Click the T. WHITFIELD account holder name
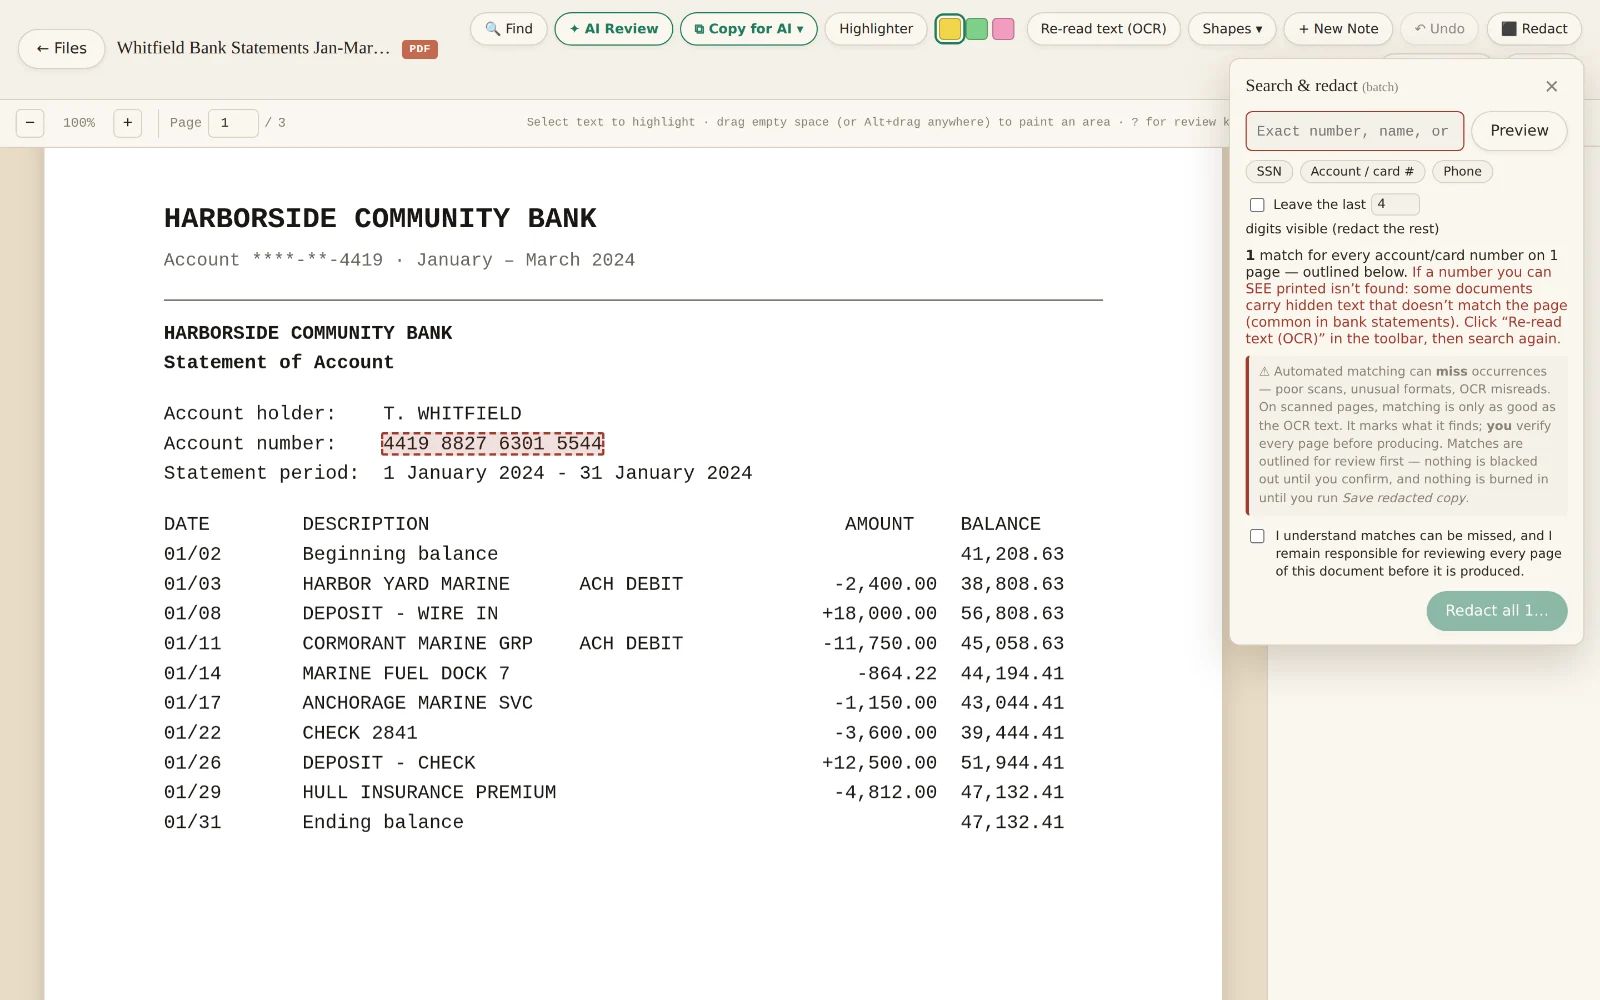The image size is (1600, 1000). 452,414
